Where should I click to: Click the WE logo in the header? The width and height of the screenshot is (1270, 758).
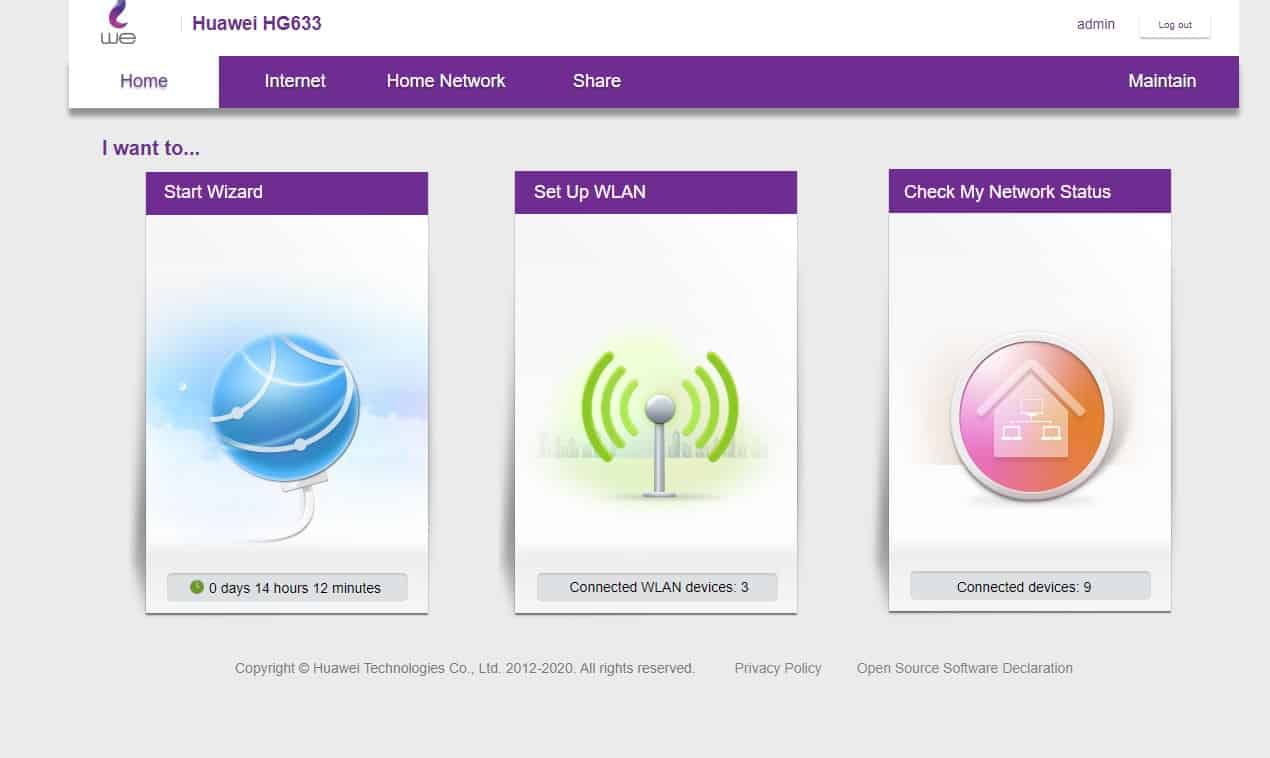[x=118, y=24]
